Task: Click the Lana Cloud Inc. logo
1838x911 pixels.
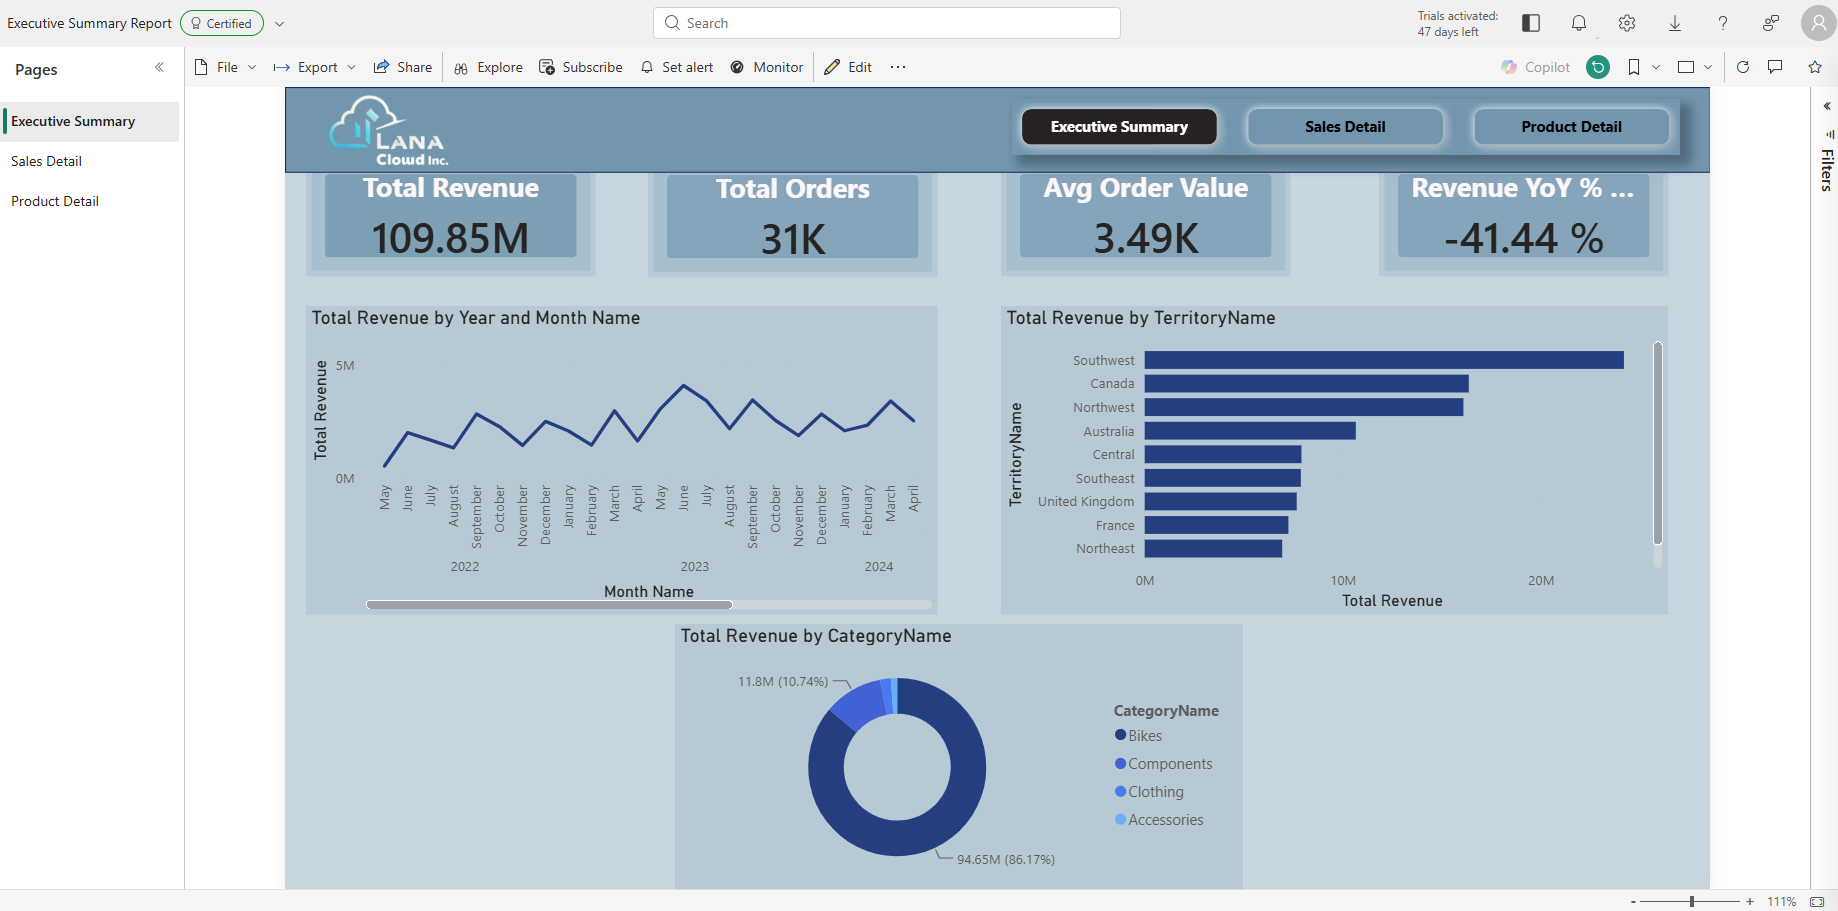Action: point(389,131)
